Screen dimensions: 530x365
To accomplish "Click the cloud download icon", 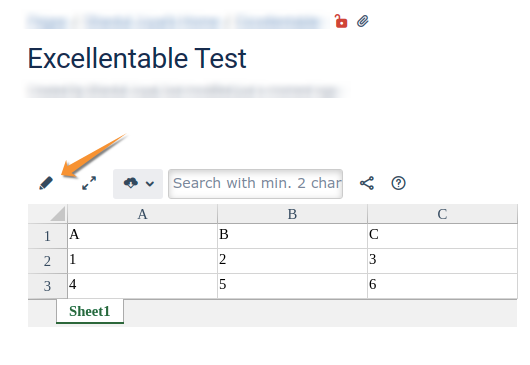I will click(x=131, y=183).
